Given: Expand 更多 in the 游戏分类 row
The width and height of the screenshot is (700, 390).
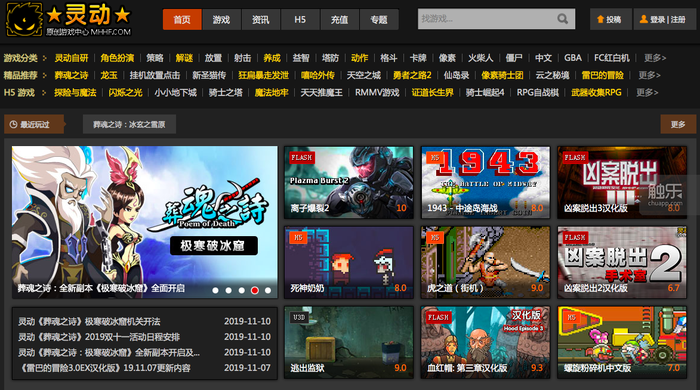Looking at the screenshot, I should [655, 58].
